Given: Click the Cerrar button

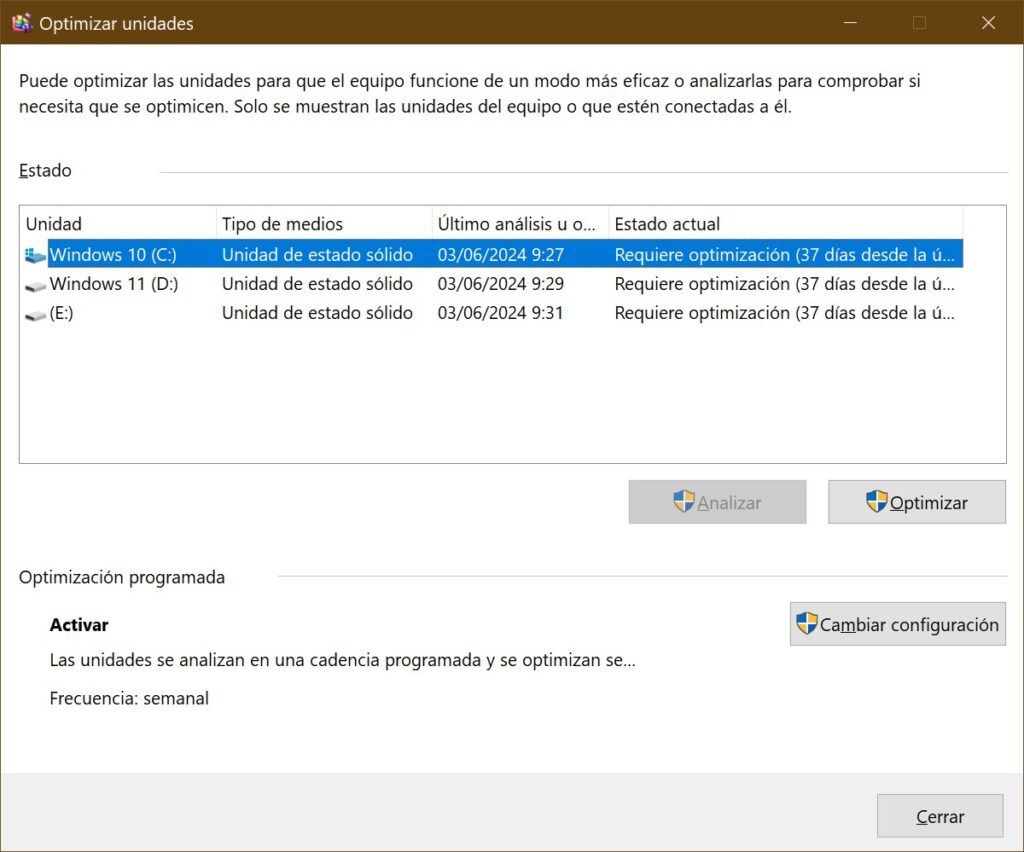Looking at the screenshot, I should click(939, 816).
